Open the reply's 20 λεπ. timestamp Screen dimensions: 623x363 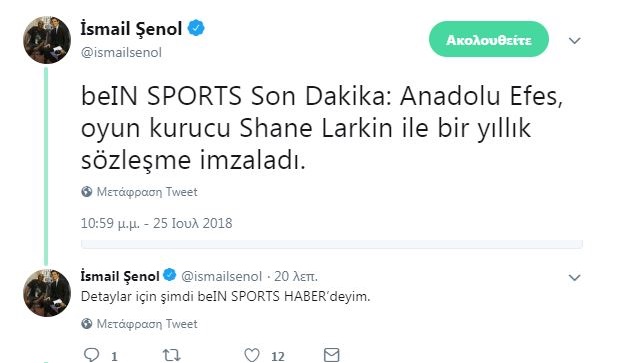tap(296, 276)
